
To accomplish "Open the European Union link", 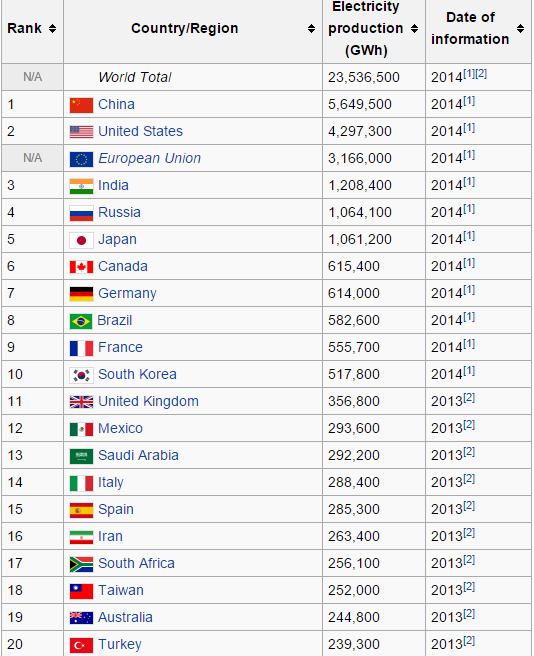I will tap(149, 158).
